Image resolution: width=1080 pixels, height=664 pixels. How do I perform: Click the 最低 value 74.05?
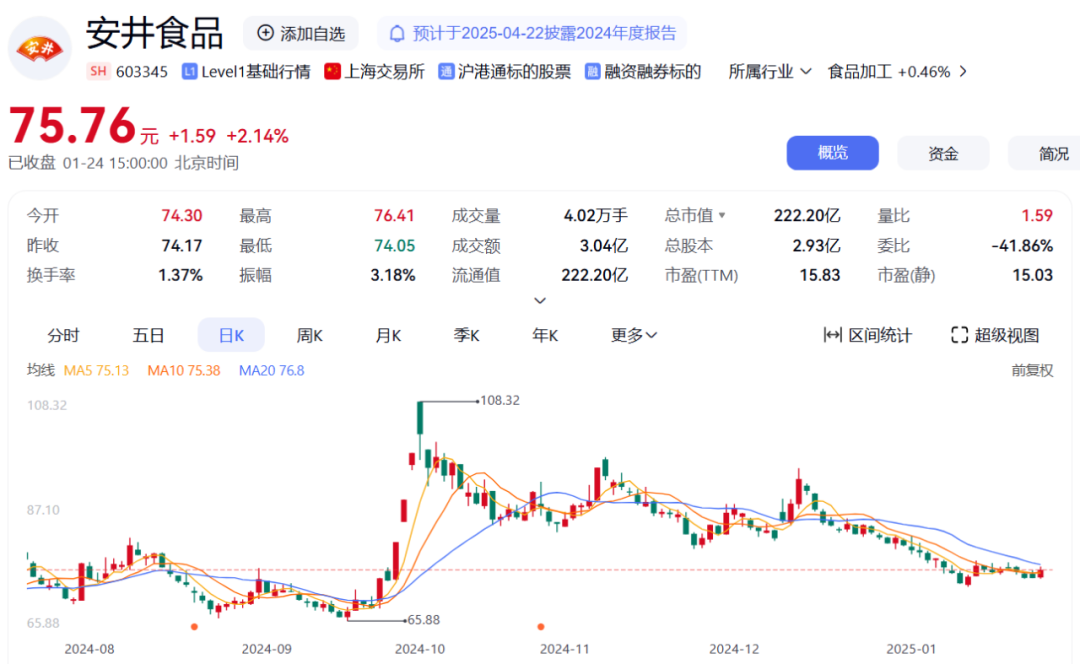tap(394, 245)
